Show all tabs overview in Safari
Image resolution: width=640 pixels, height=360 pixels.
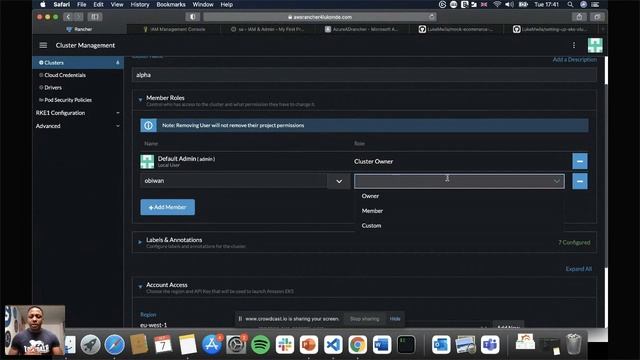click(597, 17)
